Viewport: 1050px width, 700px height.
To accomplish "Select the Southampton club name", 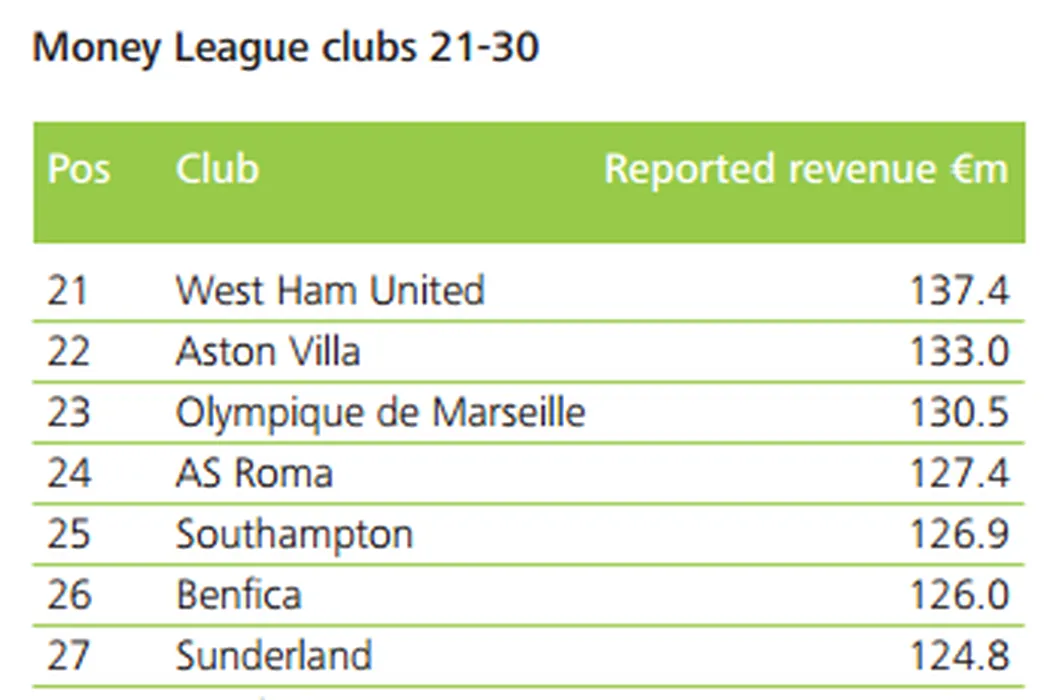I will 294,535.
